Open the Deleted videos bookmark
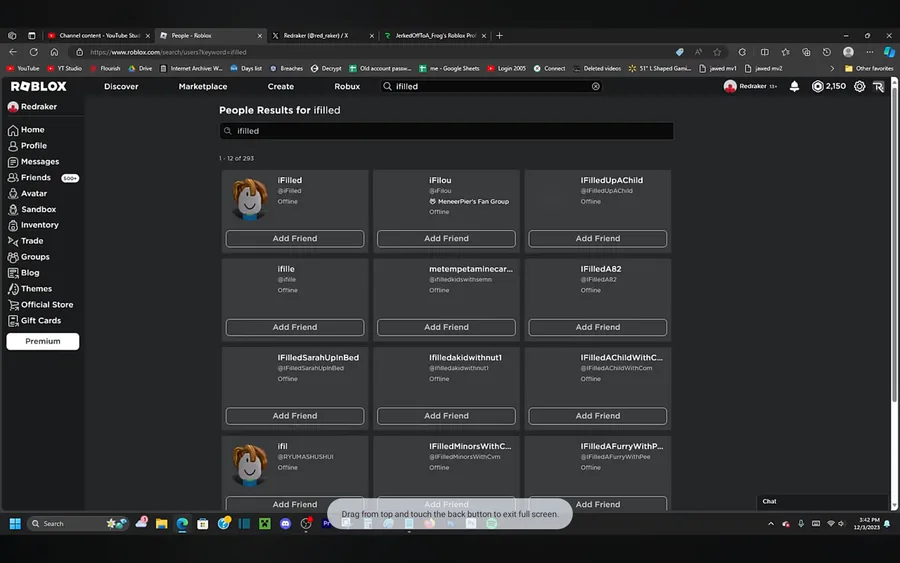The image size is (900, 563). click(x=597, y=68)
